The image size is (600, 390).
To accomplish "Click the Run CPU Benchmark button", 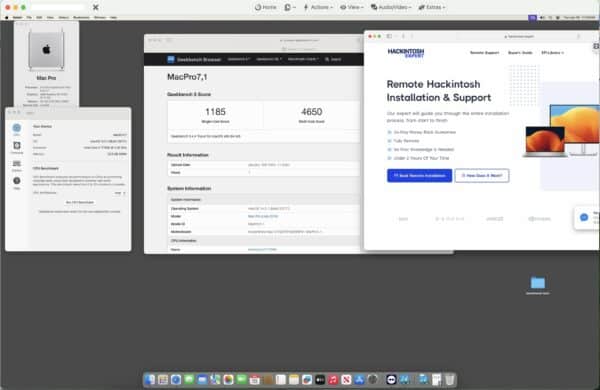I will [x=80, y=202].
